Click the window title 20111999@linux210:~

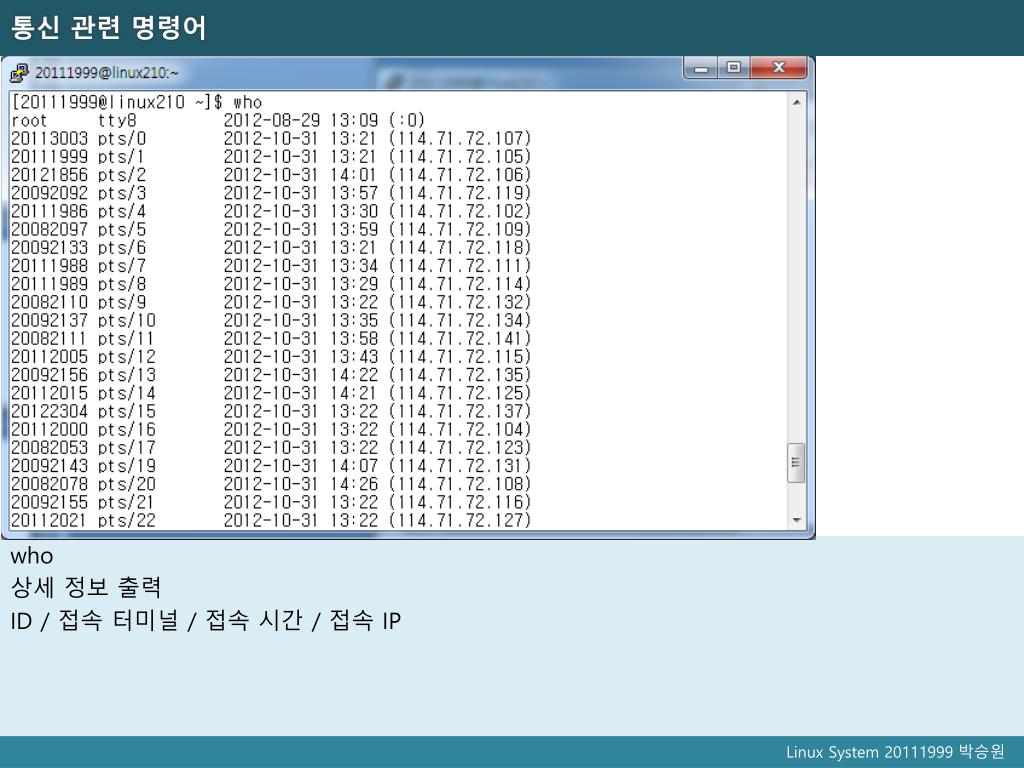pyautogui.click(x=106, y=72)
